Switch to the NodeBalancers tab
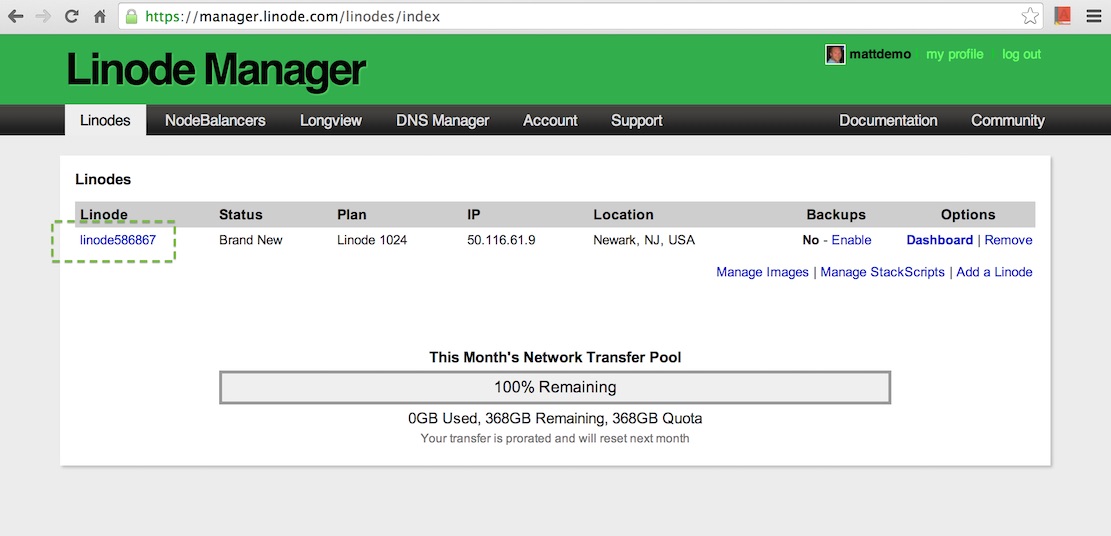1111x536 pixels. click(215, 121)
